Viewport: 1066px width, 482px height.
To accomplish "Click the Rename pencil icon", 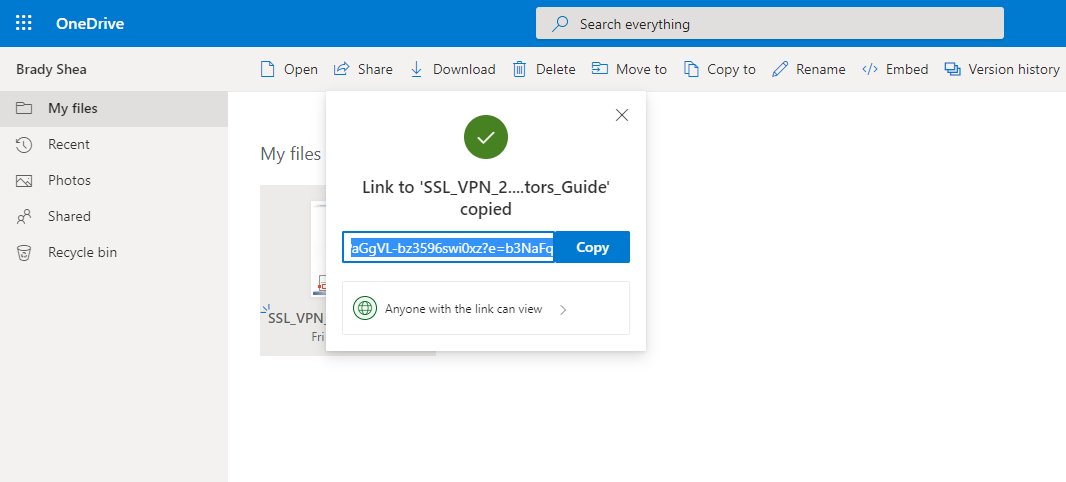I will (x=780, y=69).
